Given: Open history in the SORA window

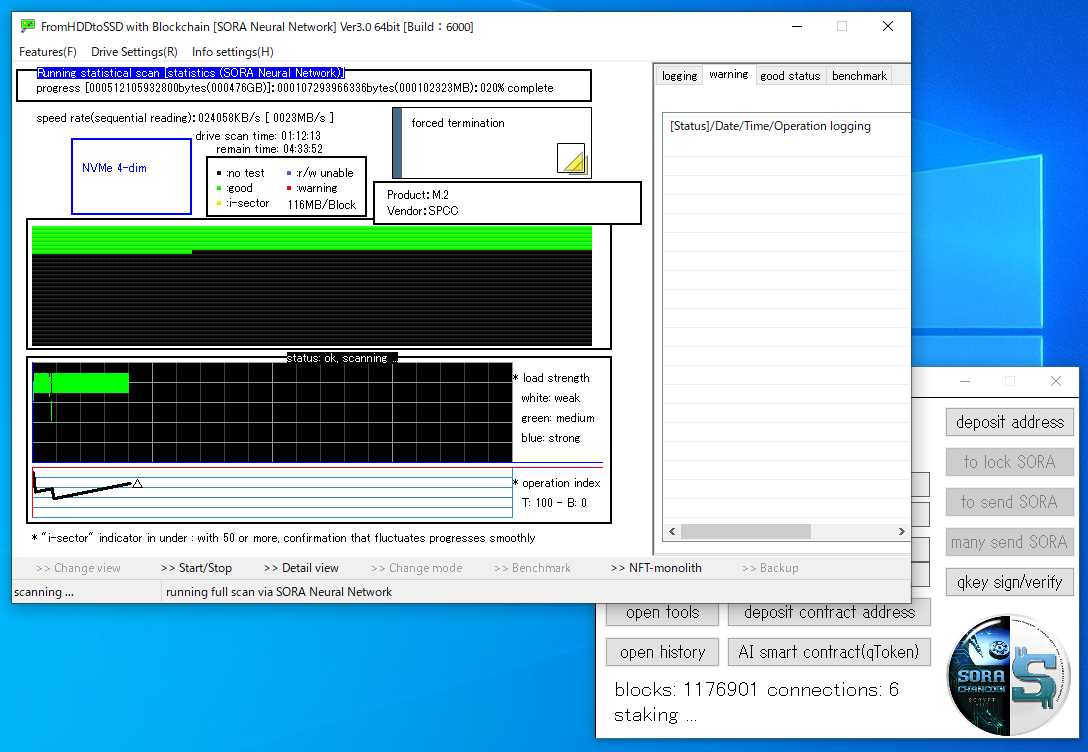Looking at the screenshot, I should 663,652.
